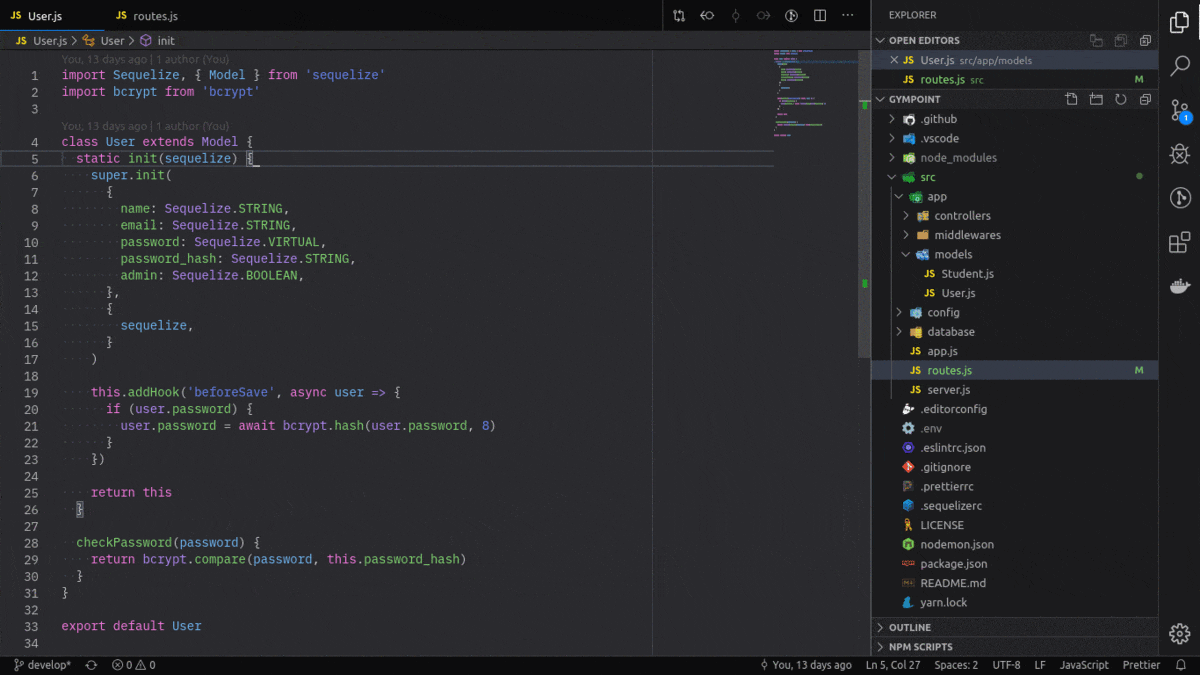Create a new file in GYMPOINT
Viewport: 1200px width, 675px height.
(1072, 100)
